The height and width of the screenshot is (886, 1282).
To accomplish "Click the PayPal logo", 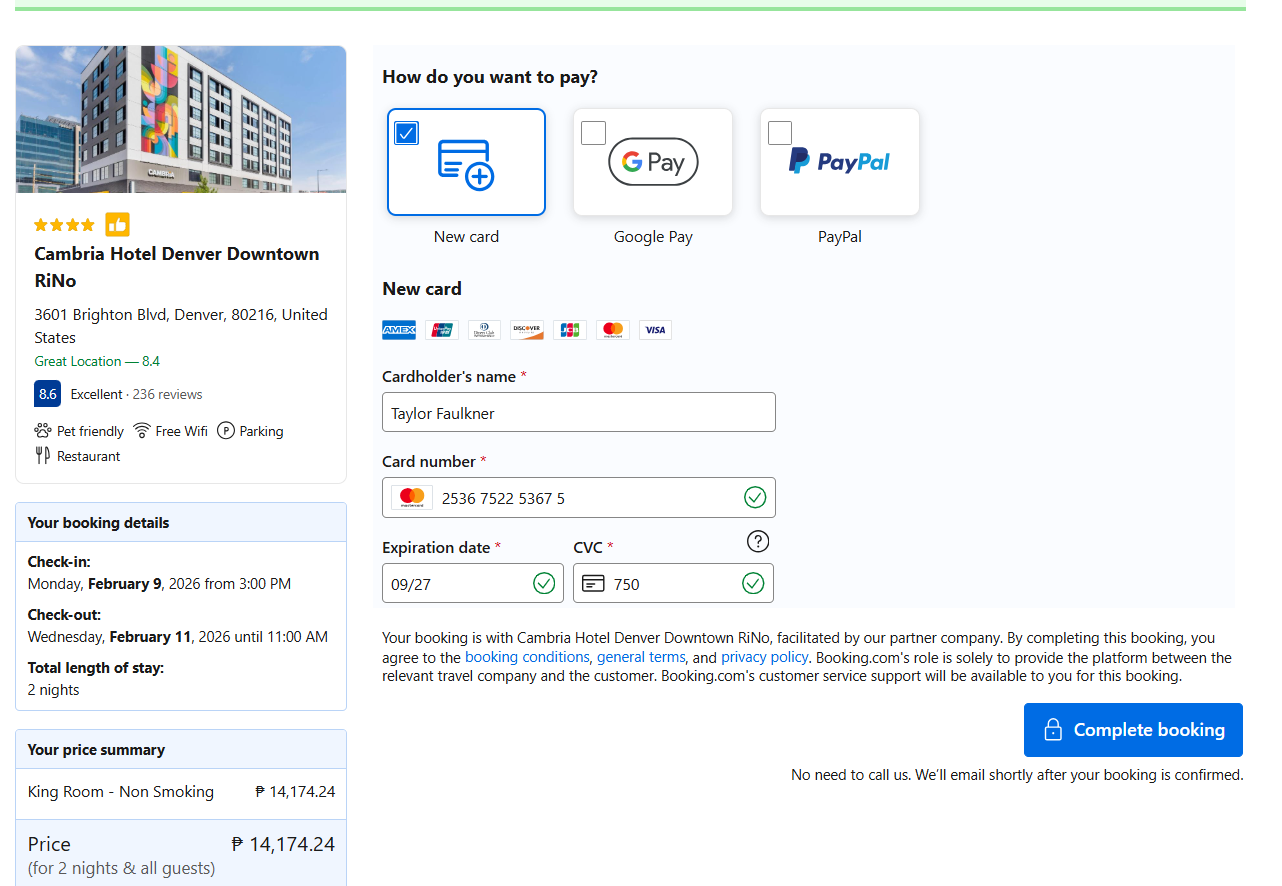I will tap(840, 161).
